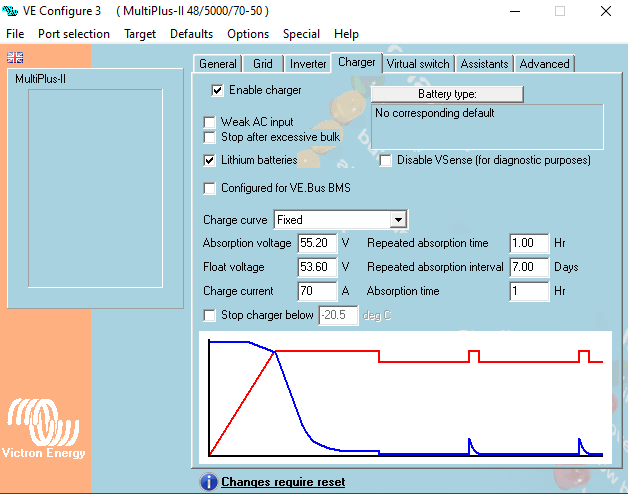Open the File menu
Screen dimensions: 628x494
(x=15, y=34)
